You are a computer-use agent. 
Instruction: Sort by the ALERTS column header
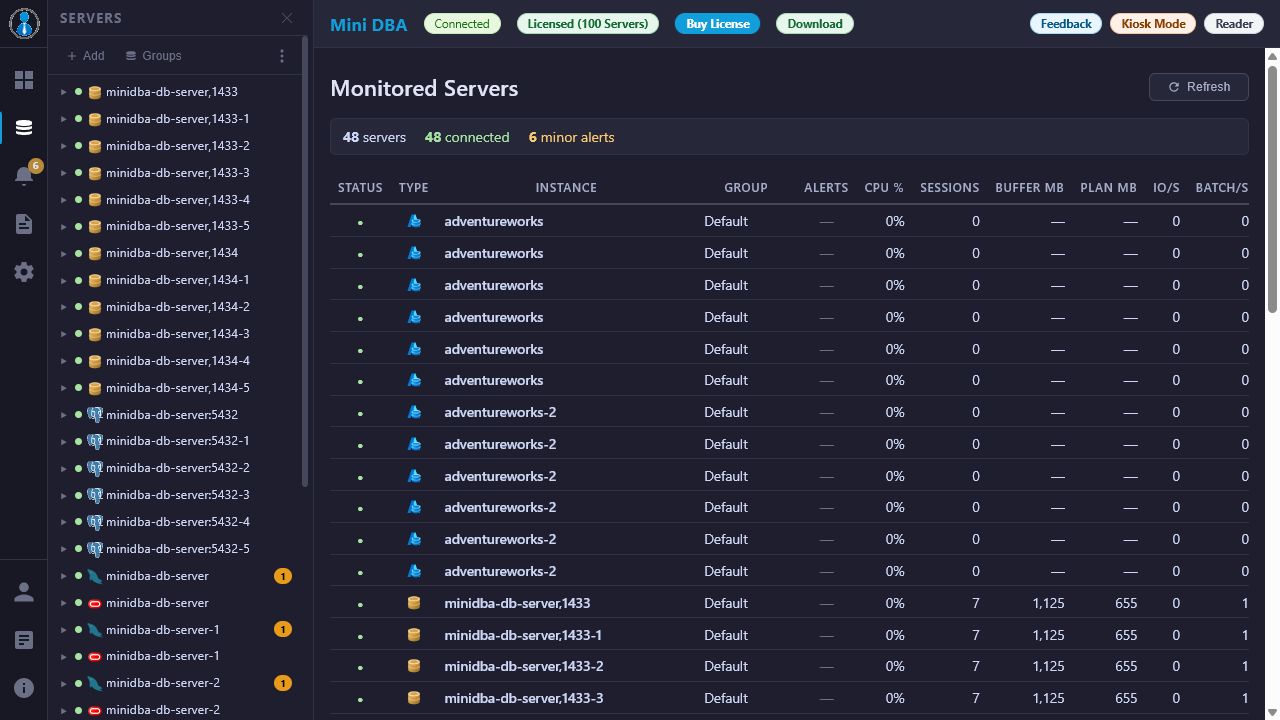pyautogui.click(x=826, y=188)
